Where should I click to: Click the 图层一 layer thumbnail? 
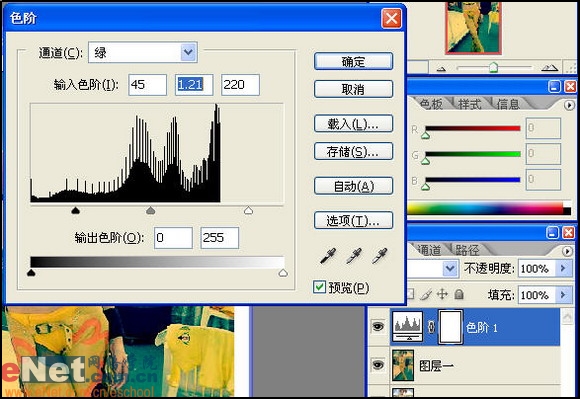coord(403,365)
